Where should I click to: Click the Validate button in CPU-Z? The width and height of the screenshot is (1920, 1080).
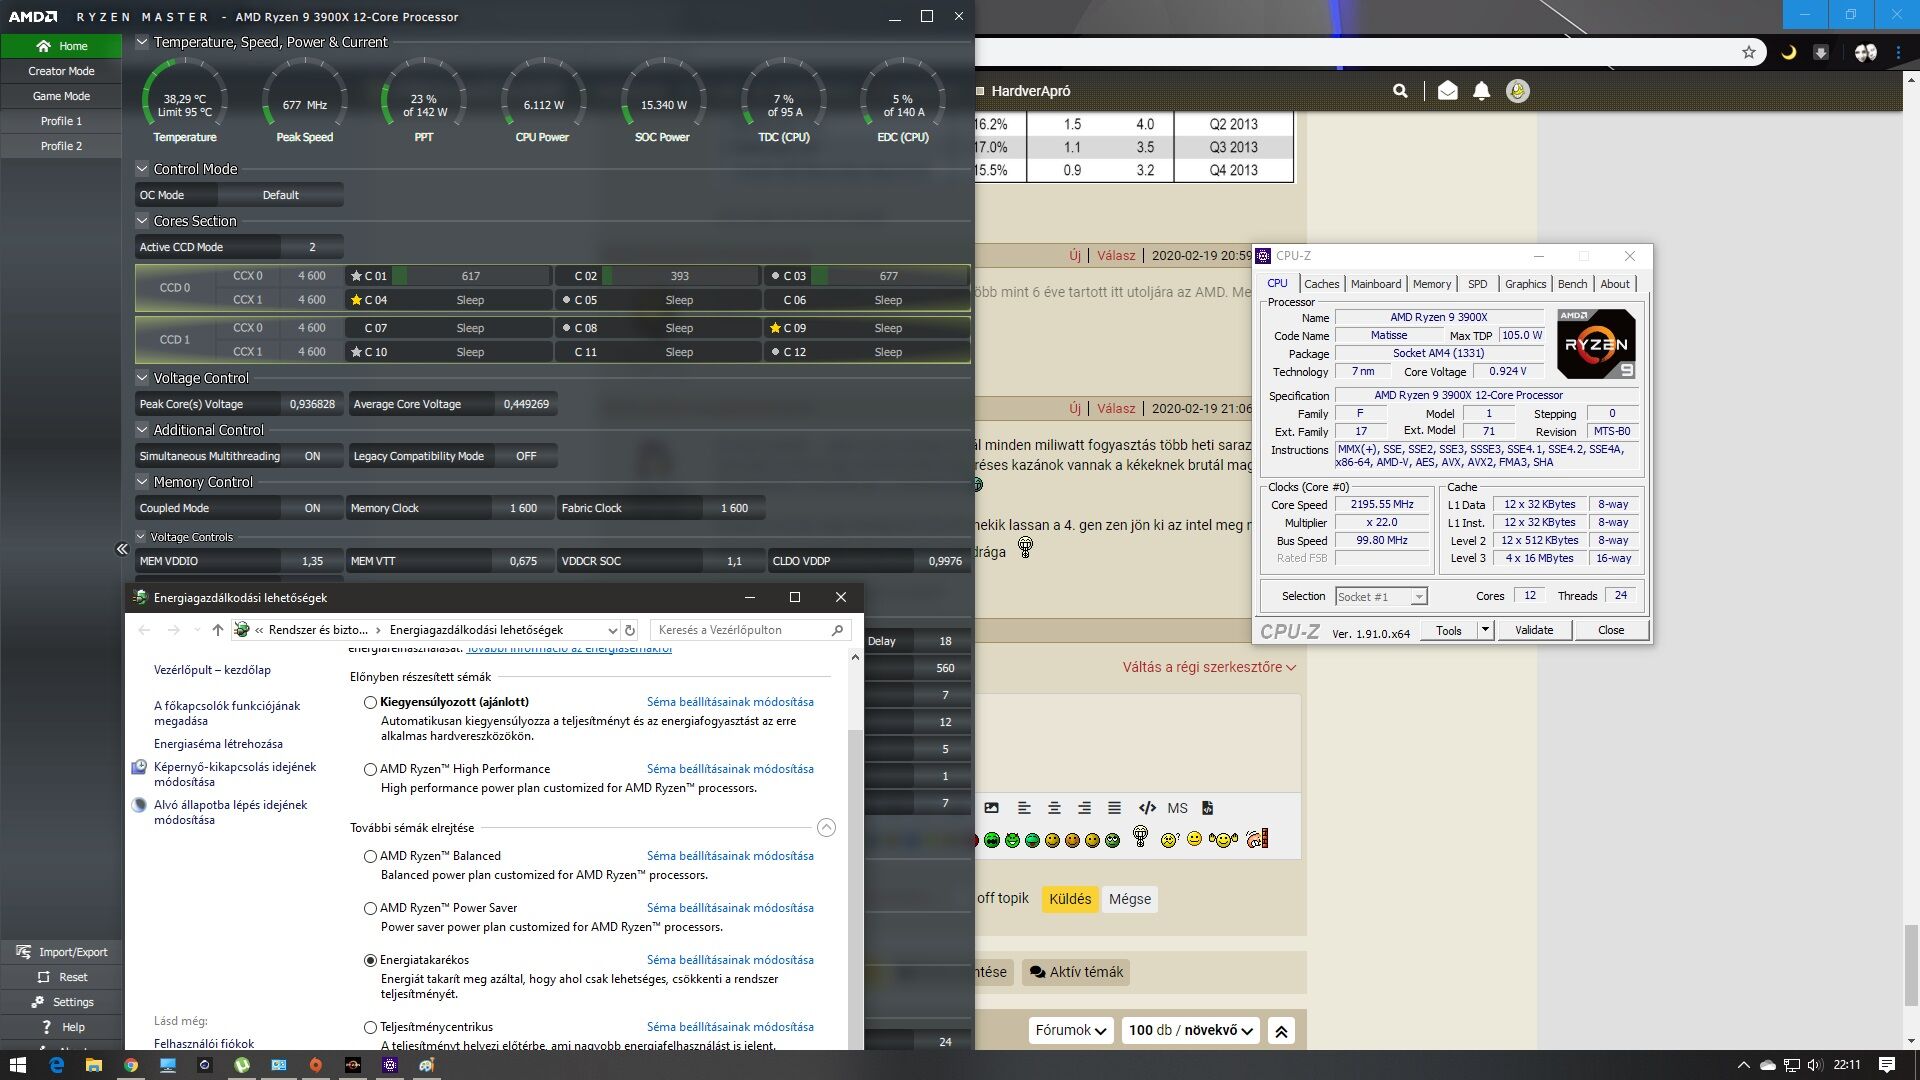click(x=1534, y=630)
